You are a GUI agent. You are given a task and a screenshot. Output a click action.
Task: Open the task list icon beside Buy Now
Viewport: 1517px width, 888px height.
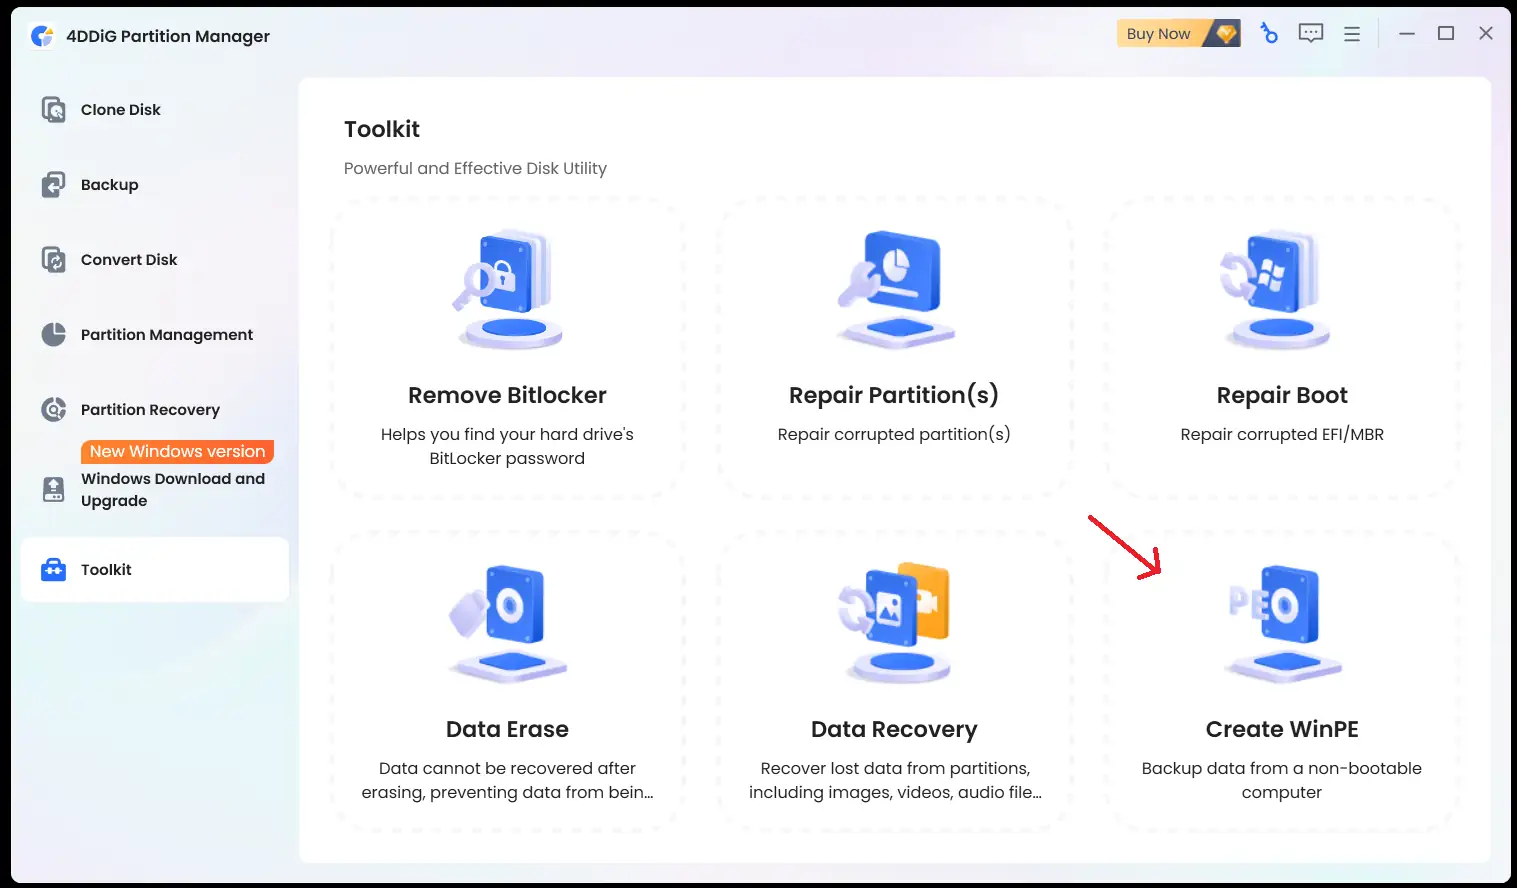(1269, 34)
